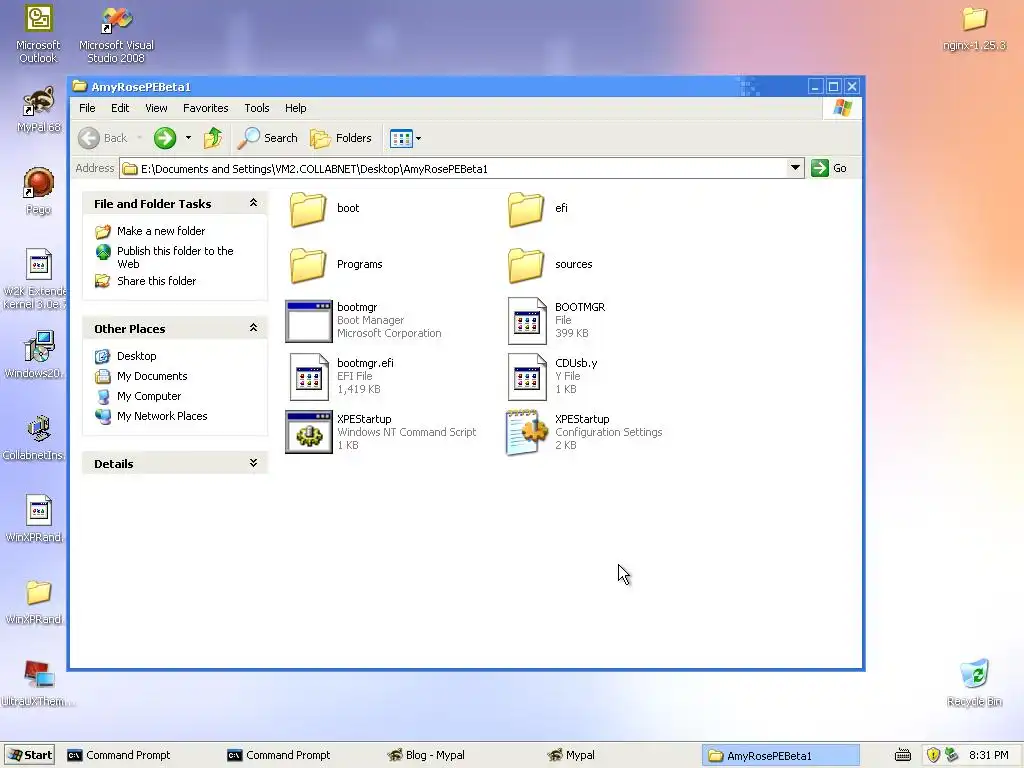Go to Desktop in Other Places
The height and width of the screenshot is (768, 1024).
coord(136,356)
